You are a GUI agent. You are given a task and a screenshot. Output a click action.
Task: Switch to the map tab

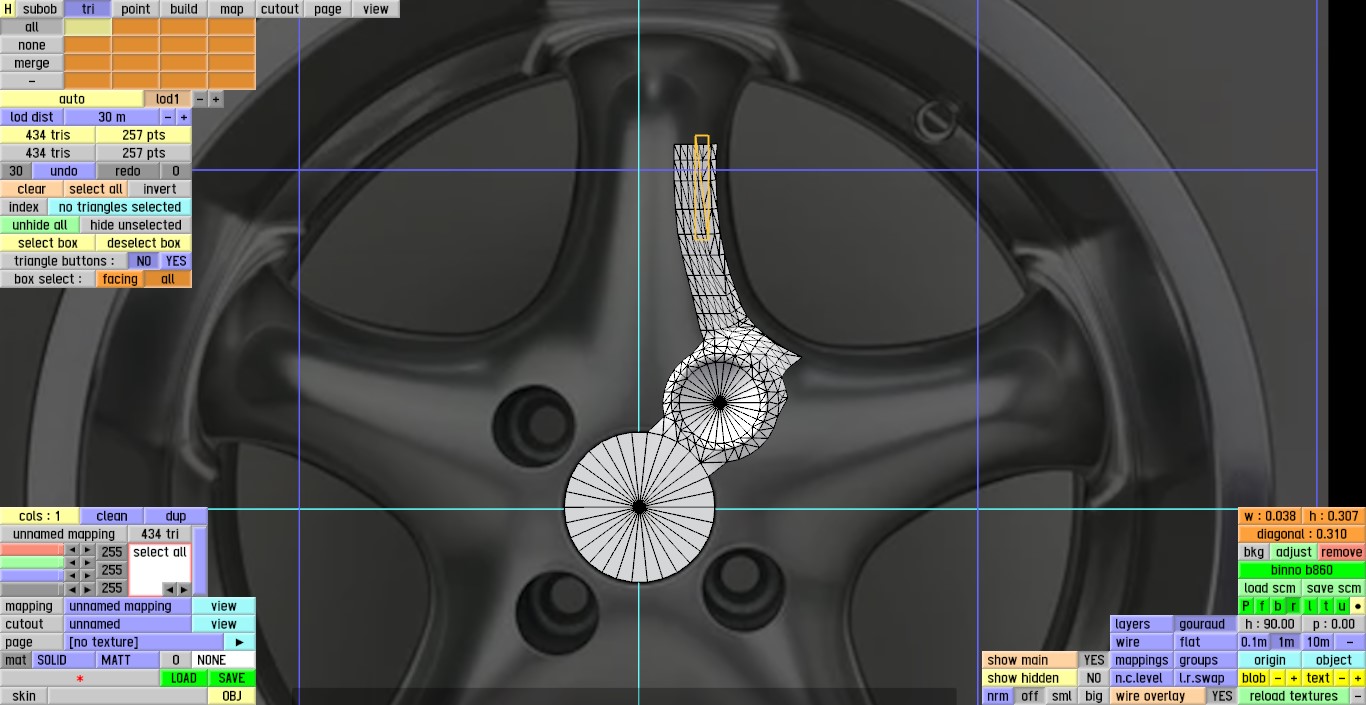pos(232,9)
